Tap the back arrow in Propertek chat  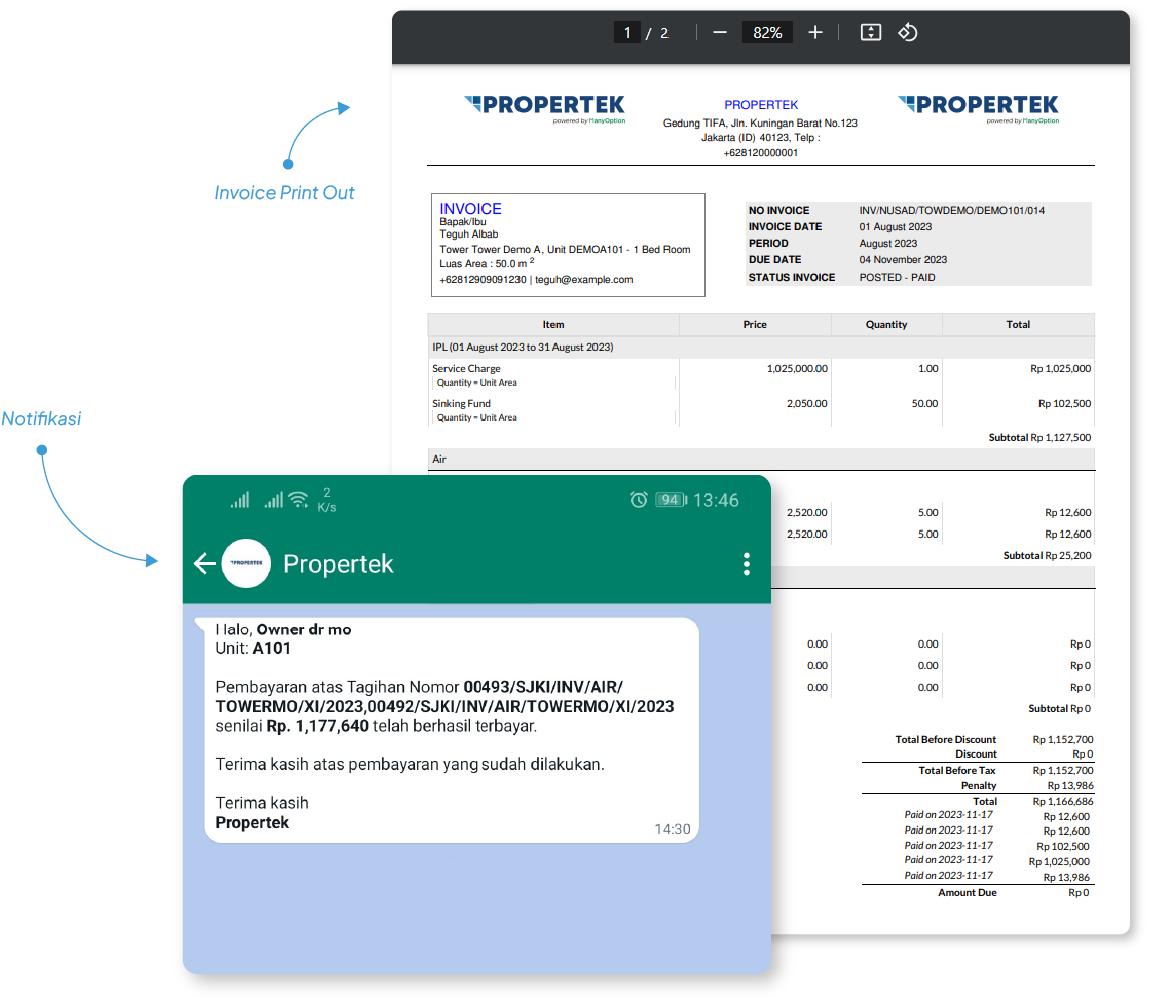click(x=204, y=563)
